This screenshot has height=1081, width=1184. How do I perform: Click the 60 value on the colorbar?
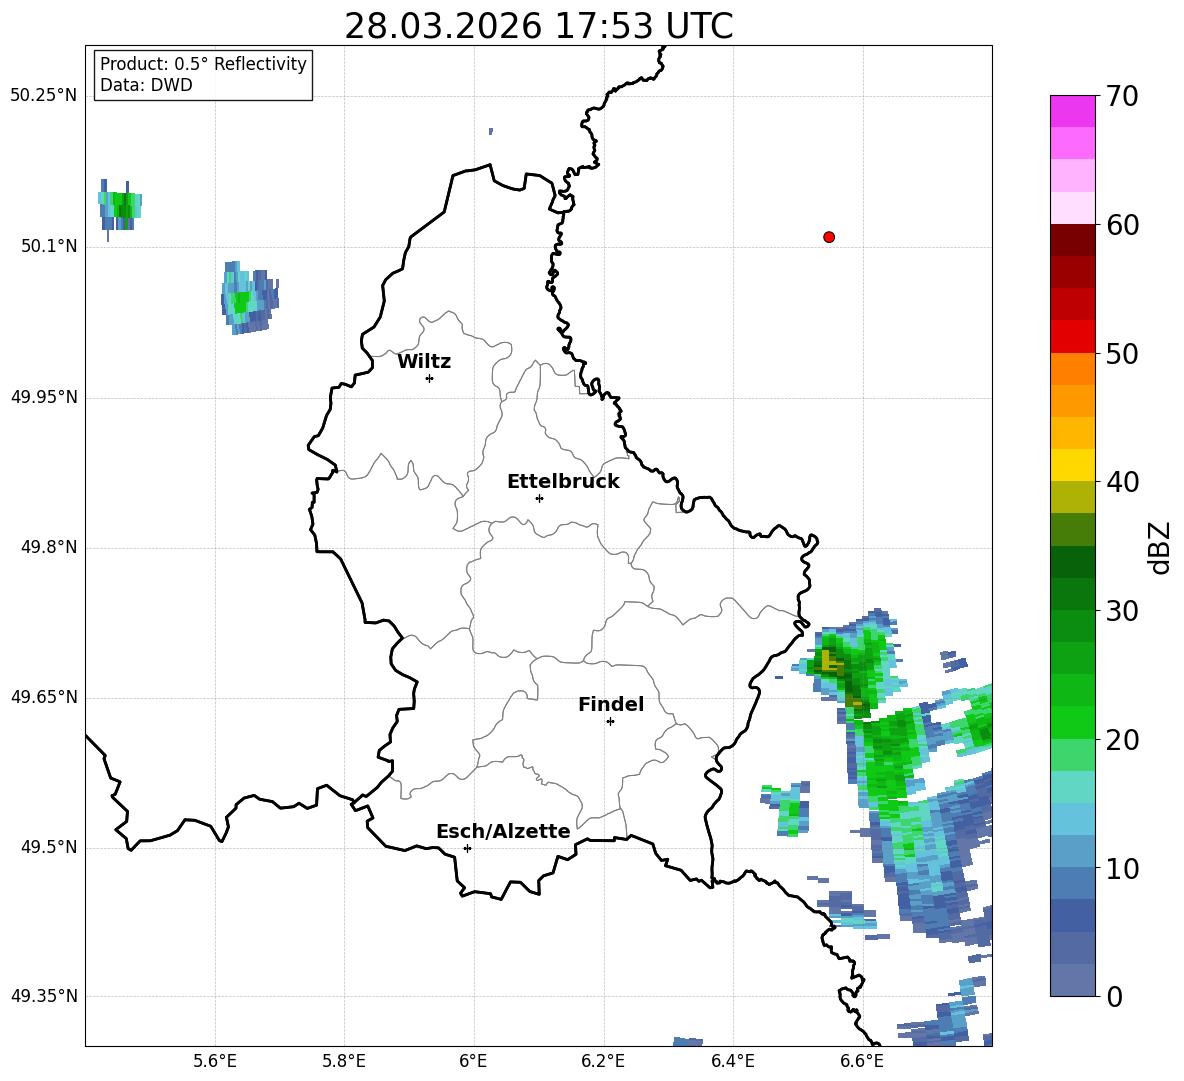coord(1122,225)
